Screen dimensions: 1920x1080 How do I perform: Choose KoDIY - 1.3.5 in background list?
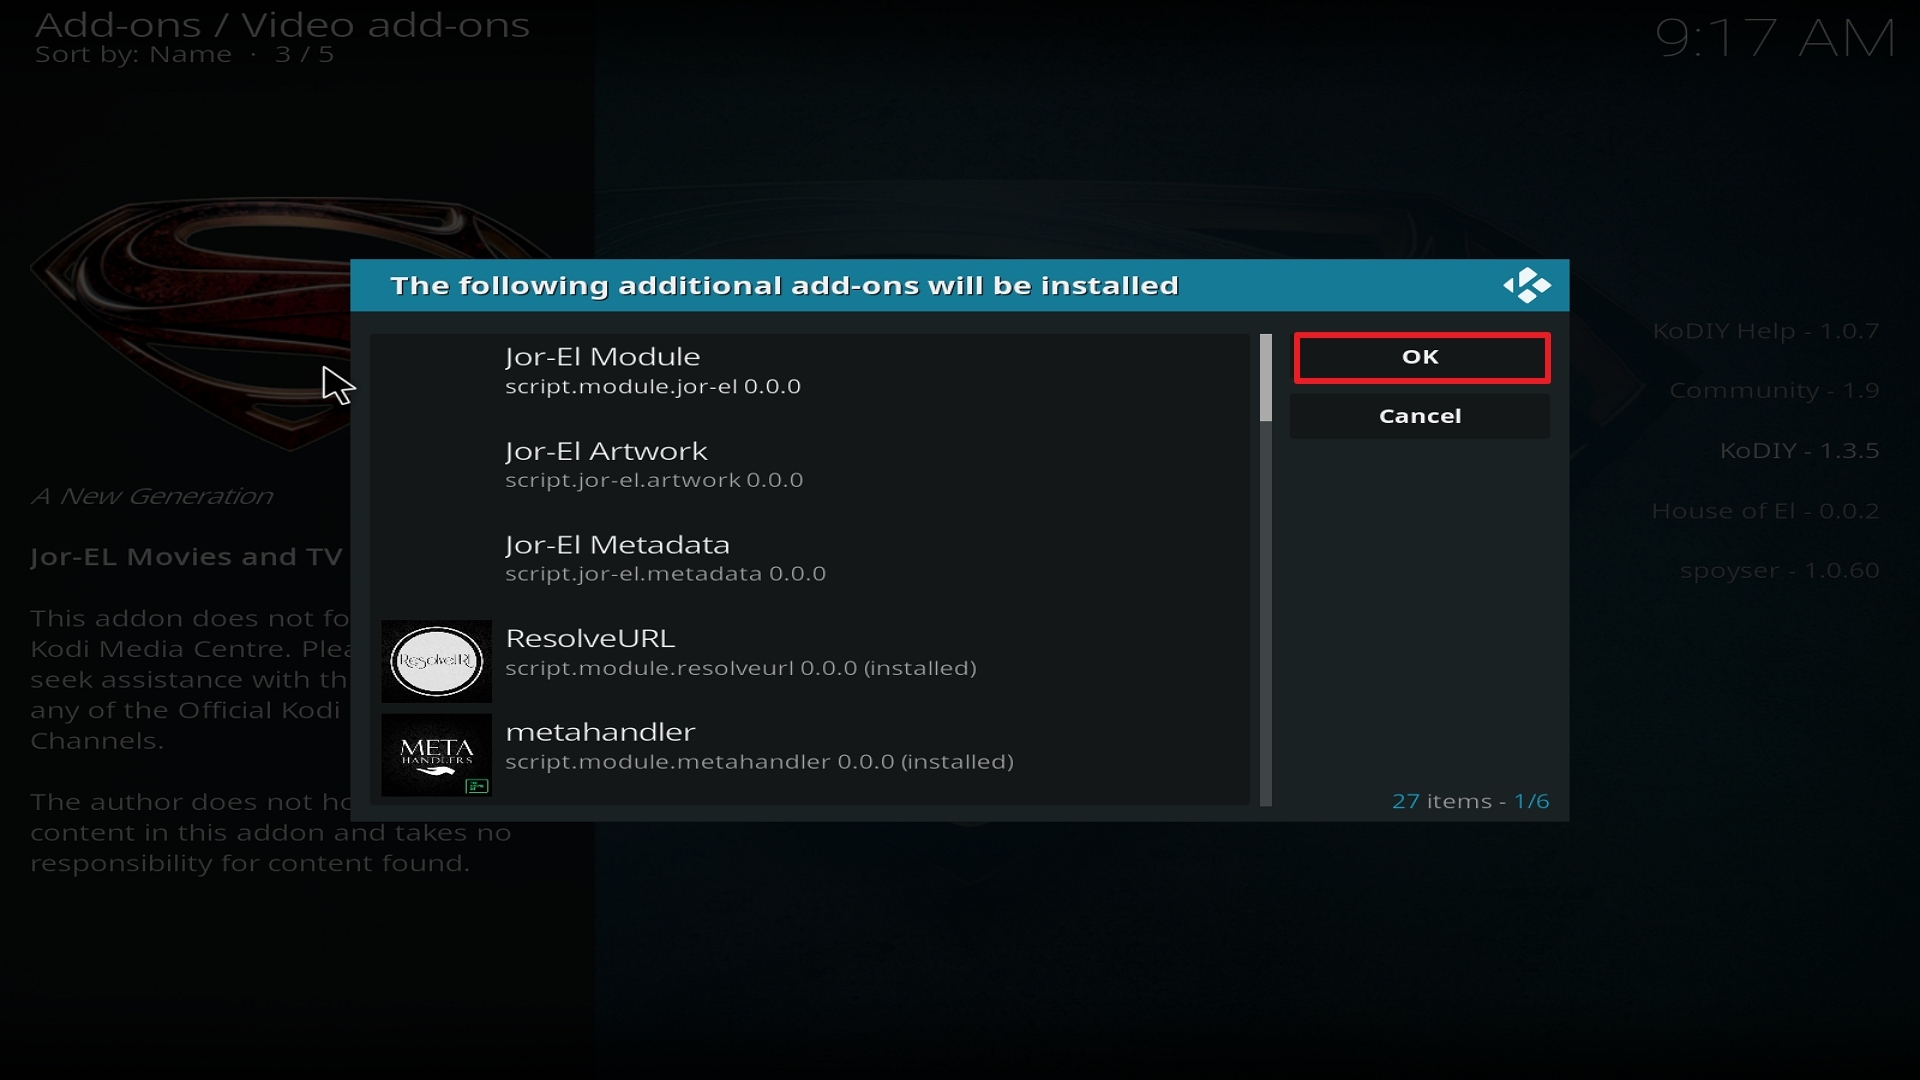[x=1799, y=451]
